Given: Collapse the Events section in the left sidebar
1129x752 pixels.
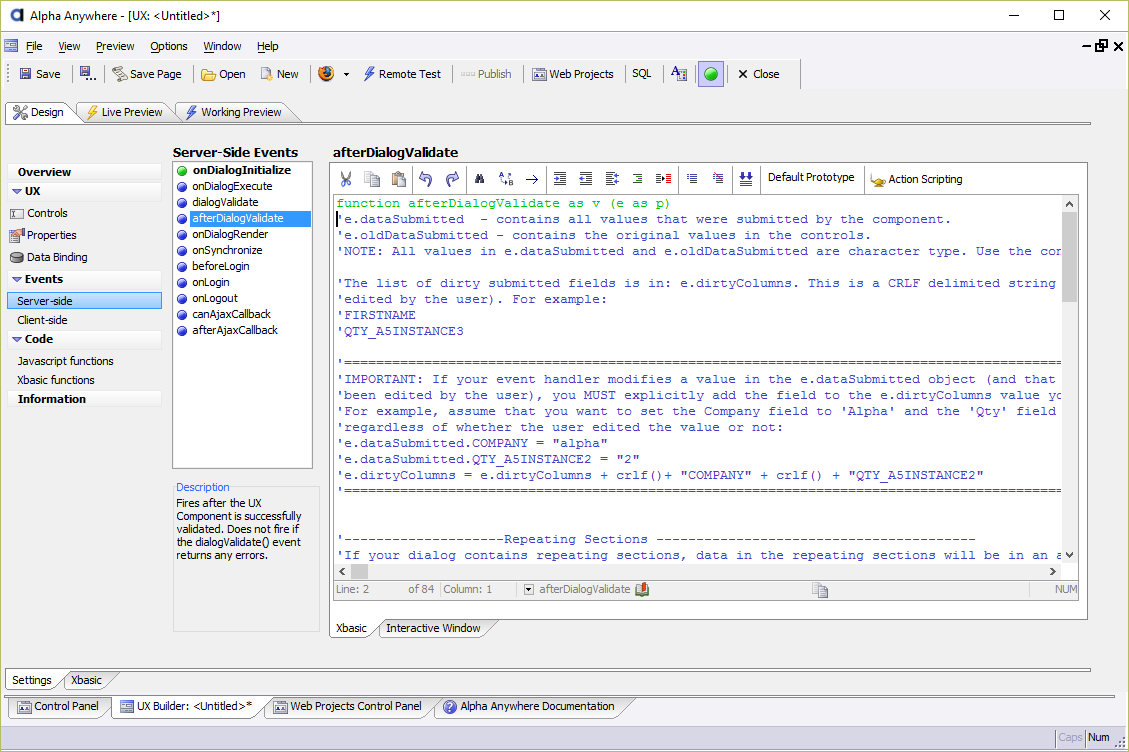Looking at the screenshot, I should 17,279.
